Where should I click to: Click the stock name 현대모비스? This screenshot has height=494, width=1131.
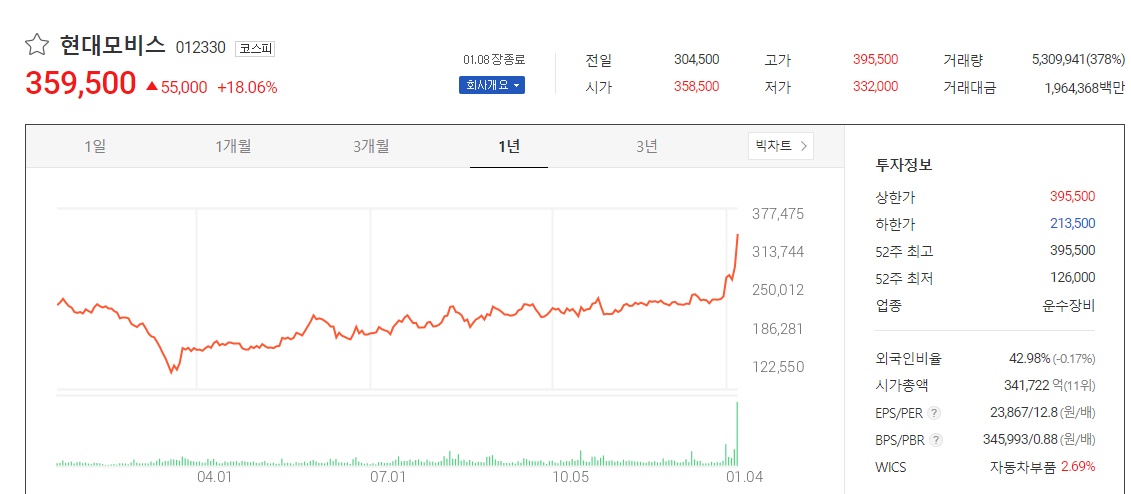pos(113,46)
